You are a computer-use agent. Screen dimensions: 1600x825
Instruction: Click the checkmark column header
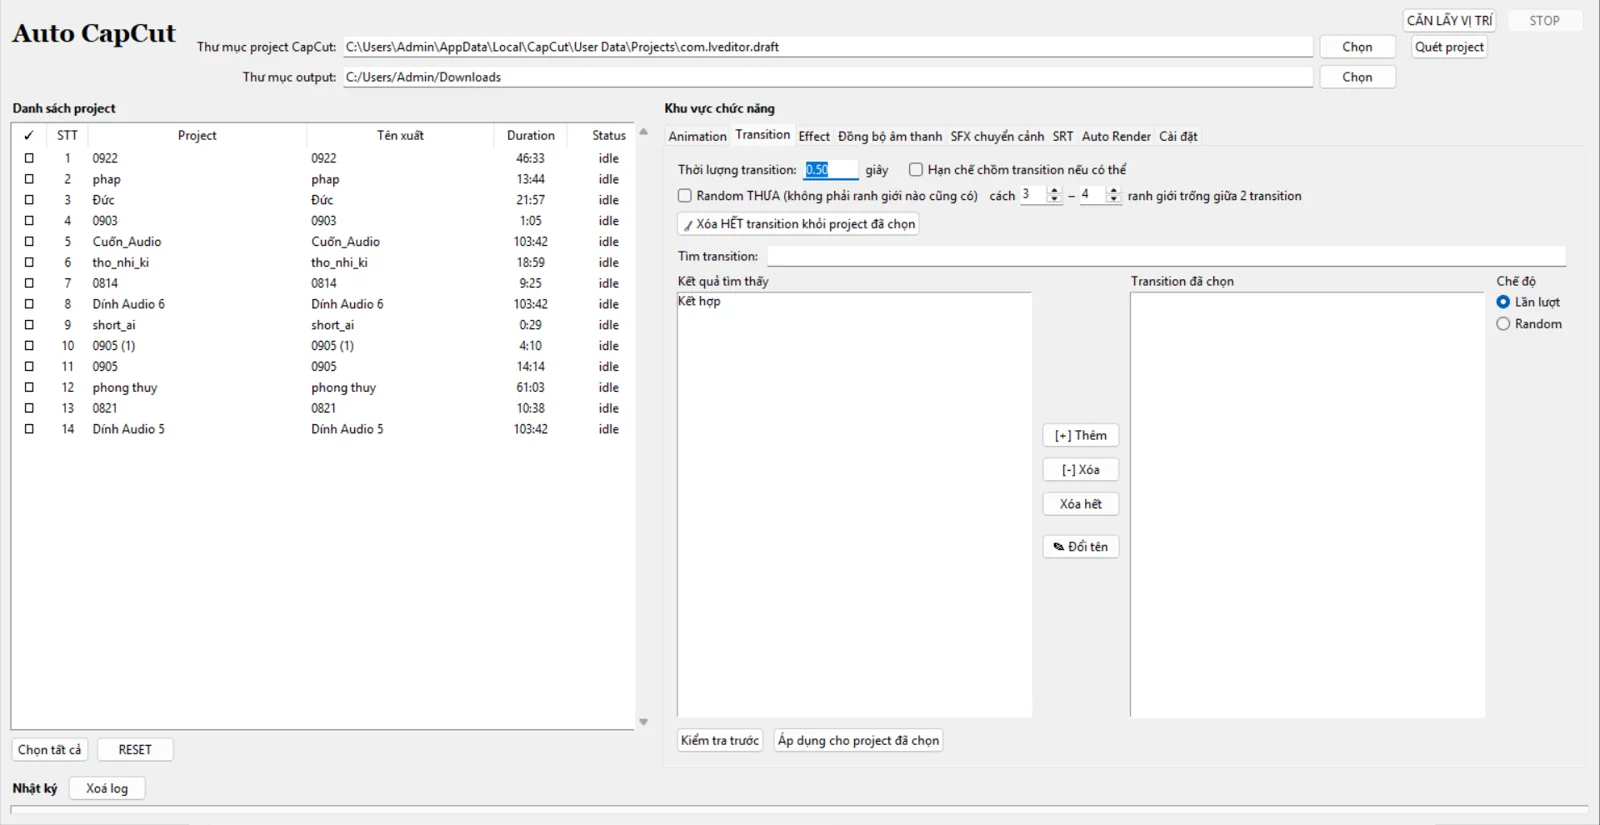click(x=29, y=135)
